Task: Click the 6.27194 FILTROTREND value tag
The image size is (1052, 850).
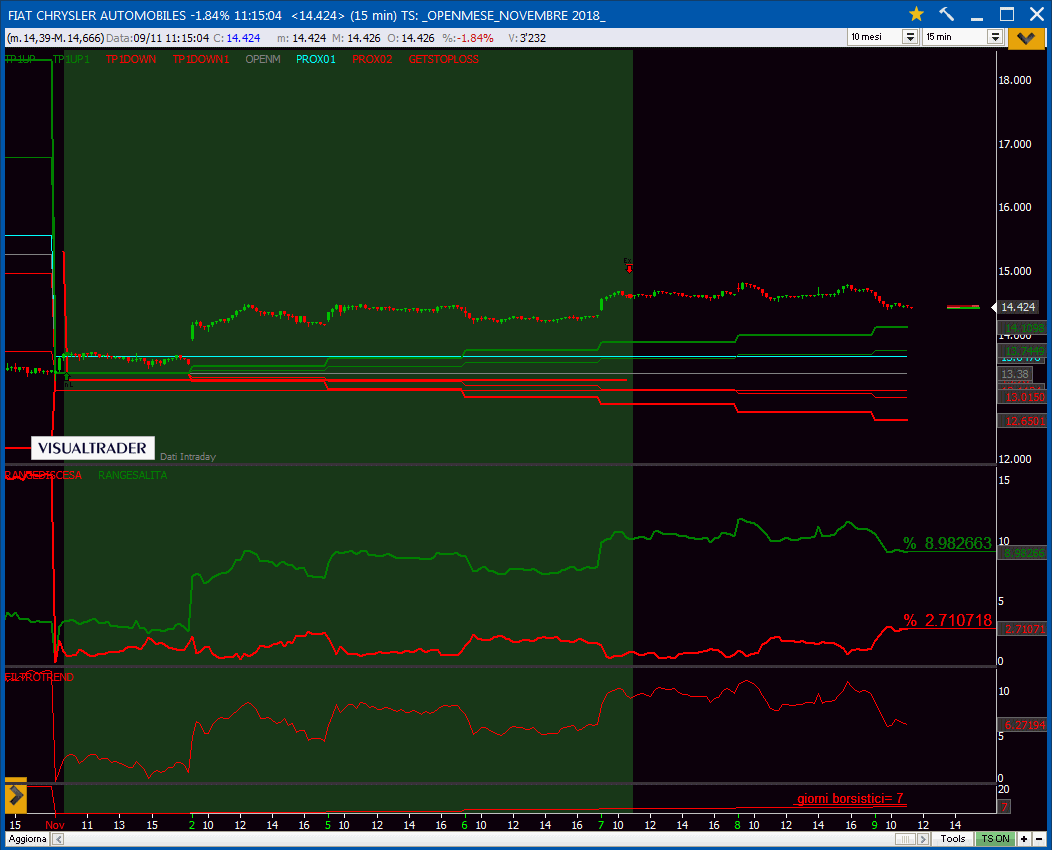Action: tap(1024, 725)
